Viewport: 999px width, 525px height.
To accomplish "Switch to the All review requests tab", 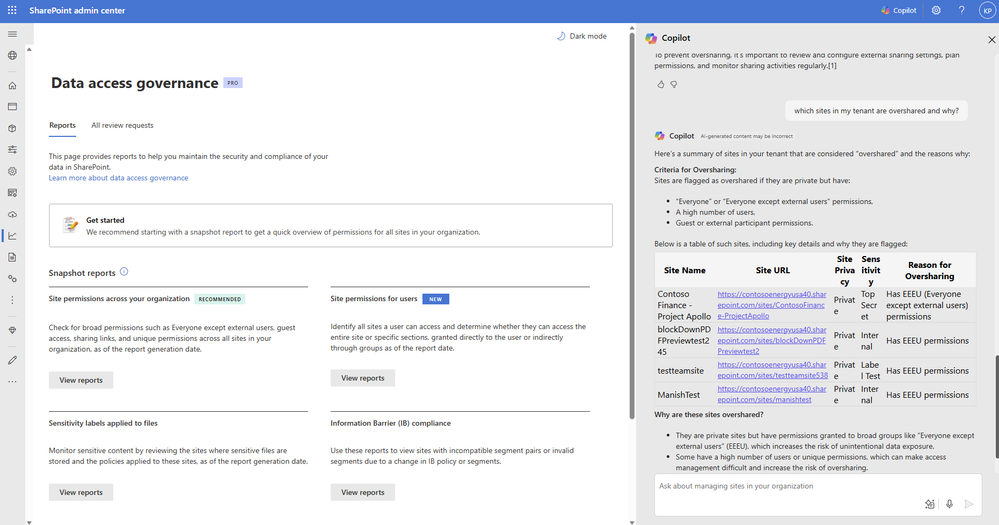I will click(x=122, y=126).
